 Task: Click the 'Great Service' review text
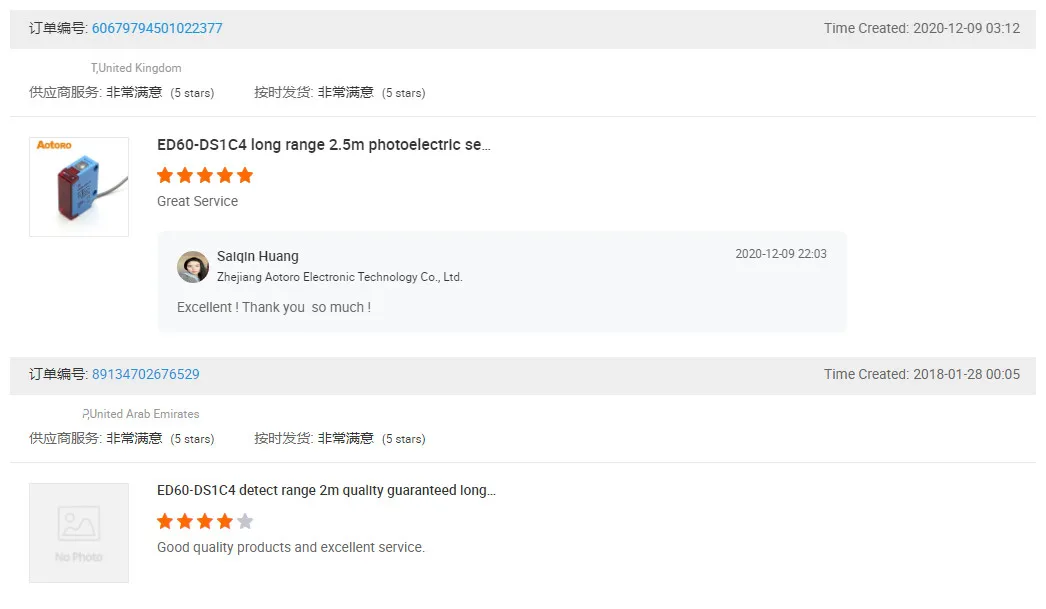197,201
